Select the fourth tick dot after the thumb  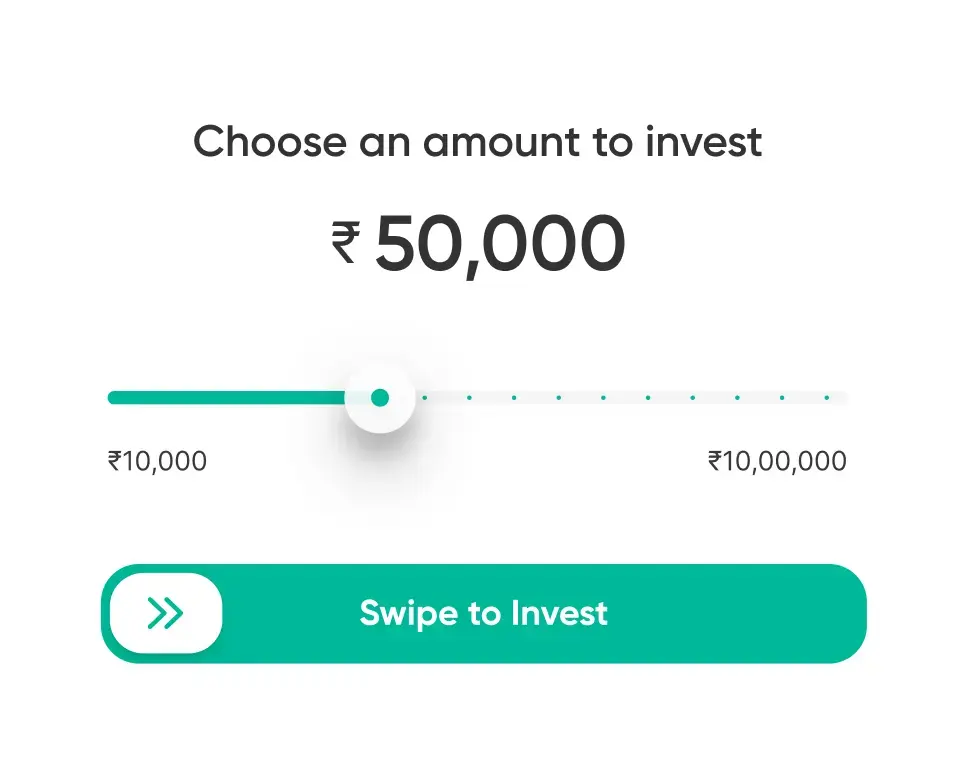(558, 397)
